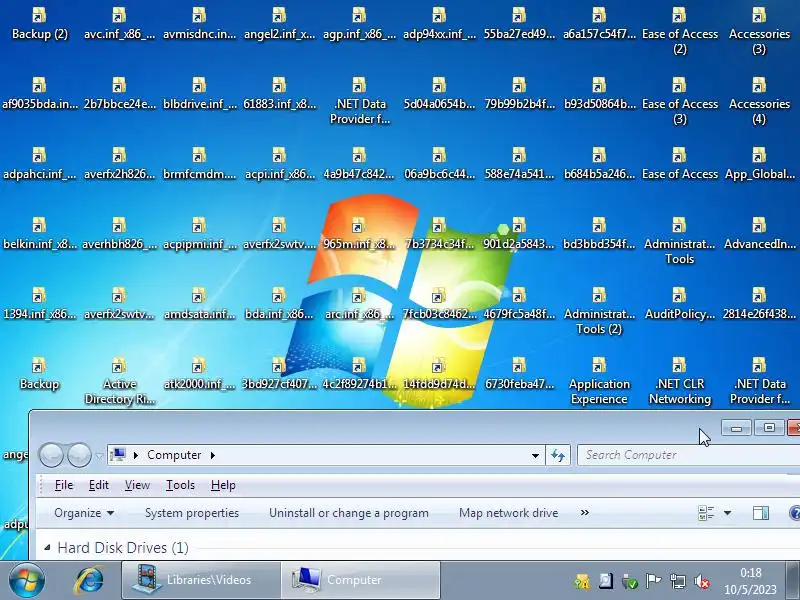This screenshot has height=600, width=800.
Task: Select the 55ba27ed49... desktop icon
Action: click(519, 24)
